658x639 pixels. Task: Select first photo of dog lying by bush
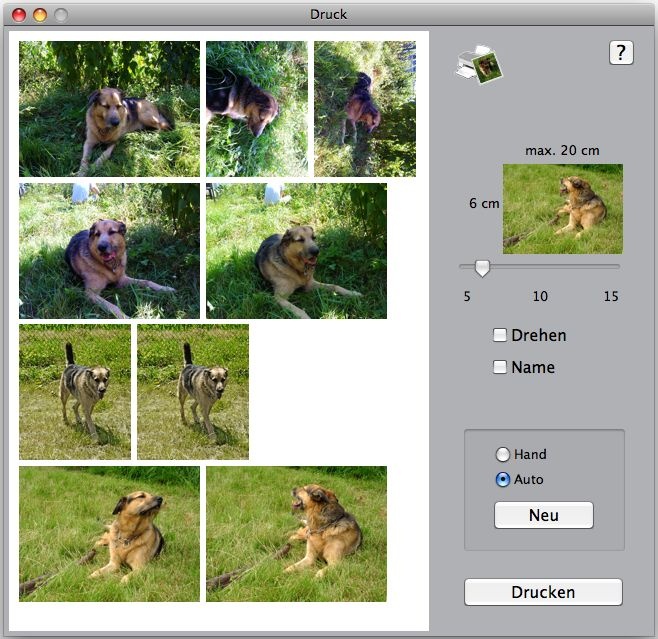coord(109,109)
